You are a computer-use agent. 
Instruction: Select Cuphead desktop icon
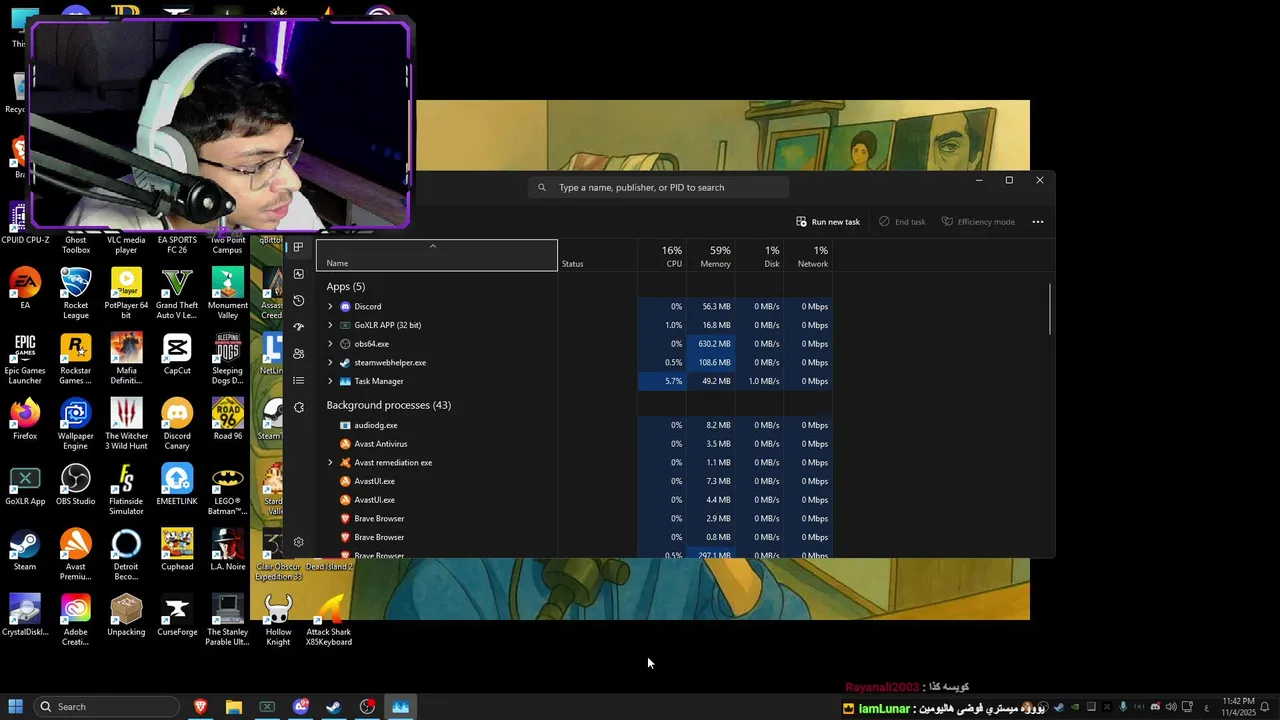click(177, 550)
